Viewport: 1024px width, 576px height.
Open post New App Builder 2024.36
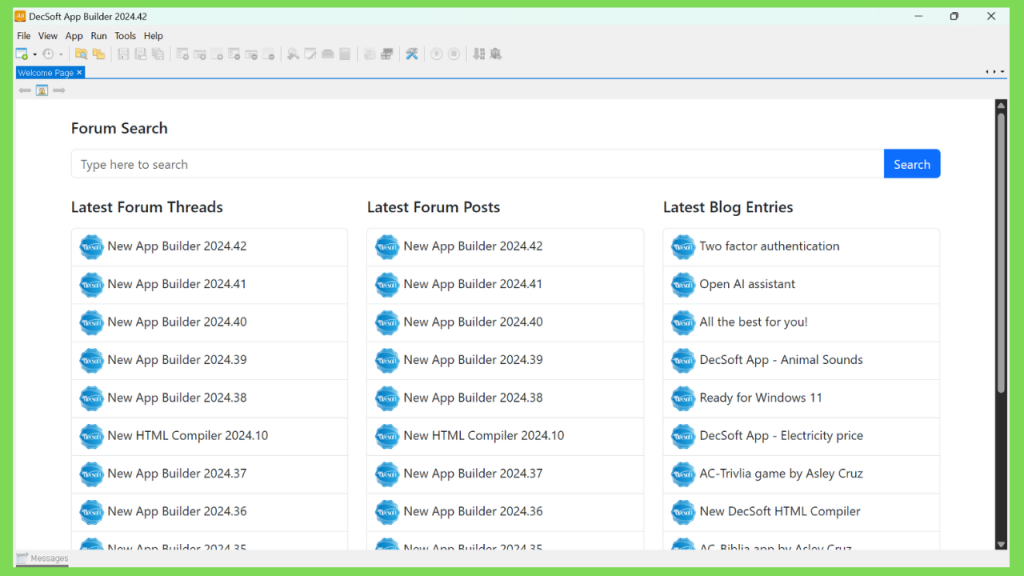click(473, 511)
